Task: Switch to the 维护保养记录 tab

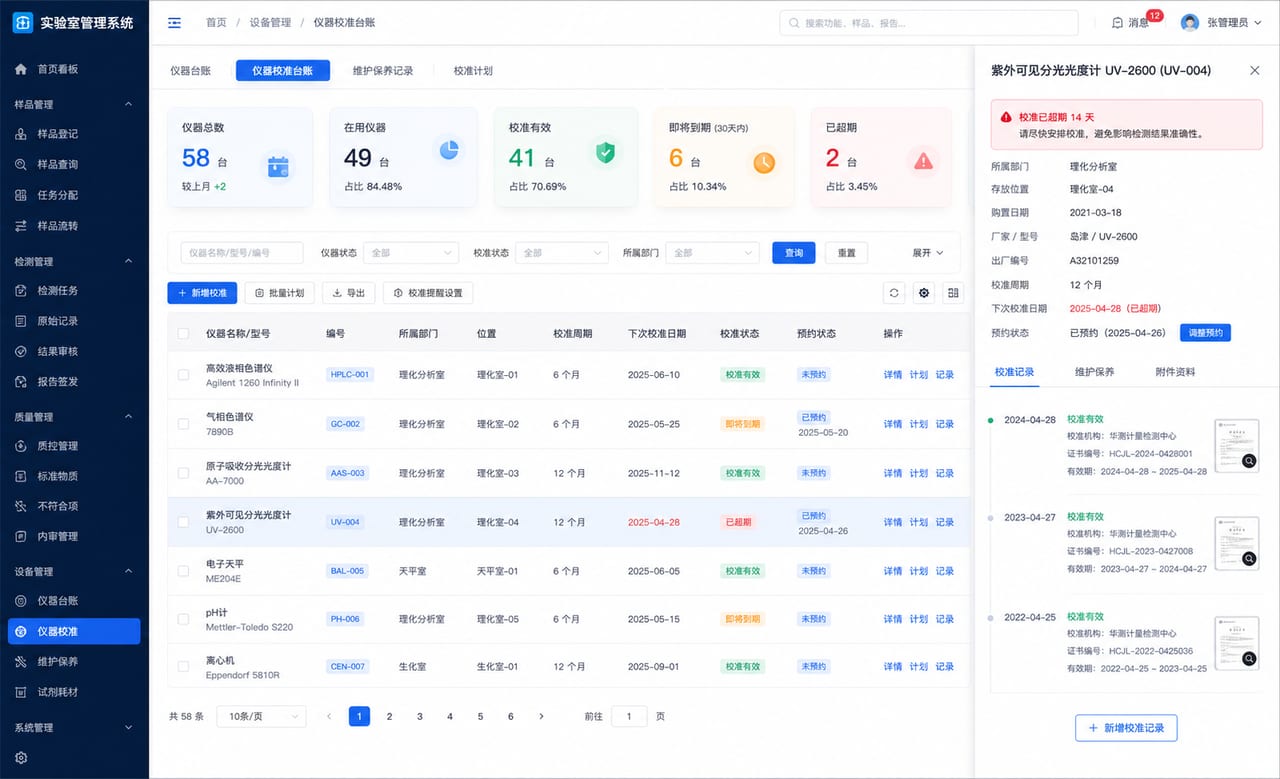Action: tap(383, 71)
